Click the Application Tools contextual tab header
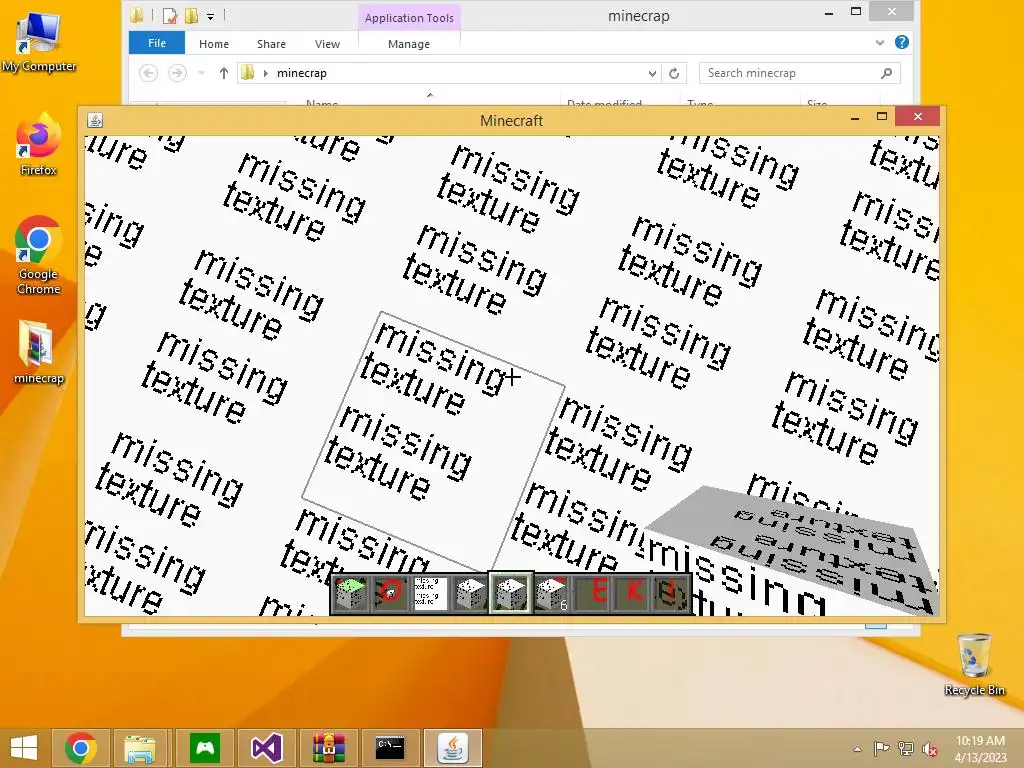 [409, 18]
